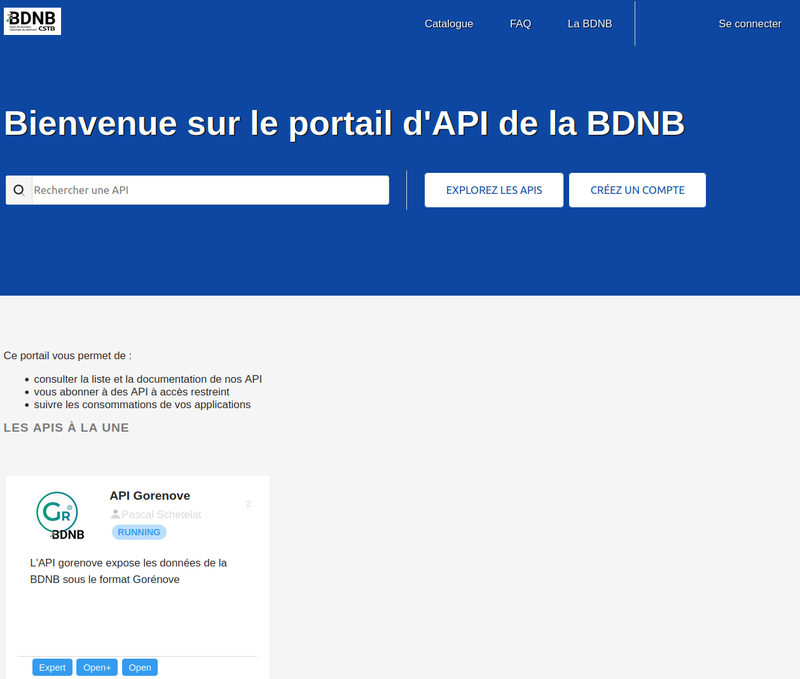Select the RUNNING status badge

click(138, 532)
